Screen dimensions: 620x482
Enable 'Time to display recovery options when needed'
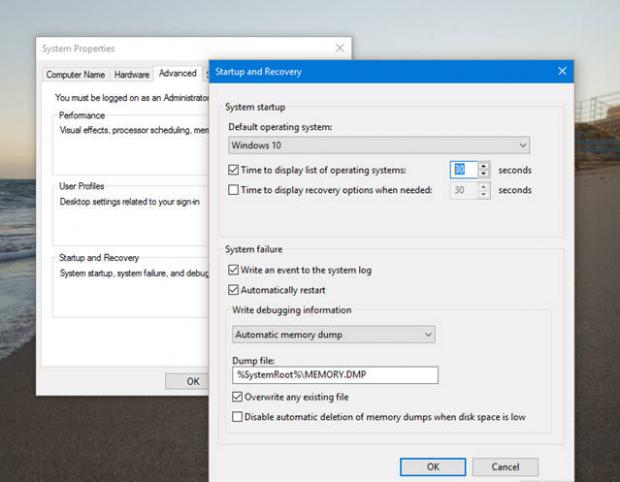tap(234, 190)
